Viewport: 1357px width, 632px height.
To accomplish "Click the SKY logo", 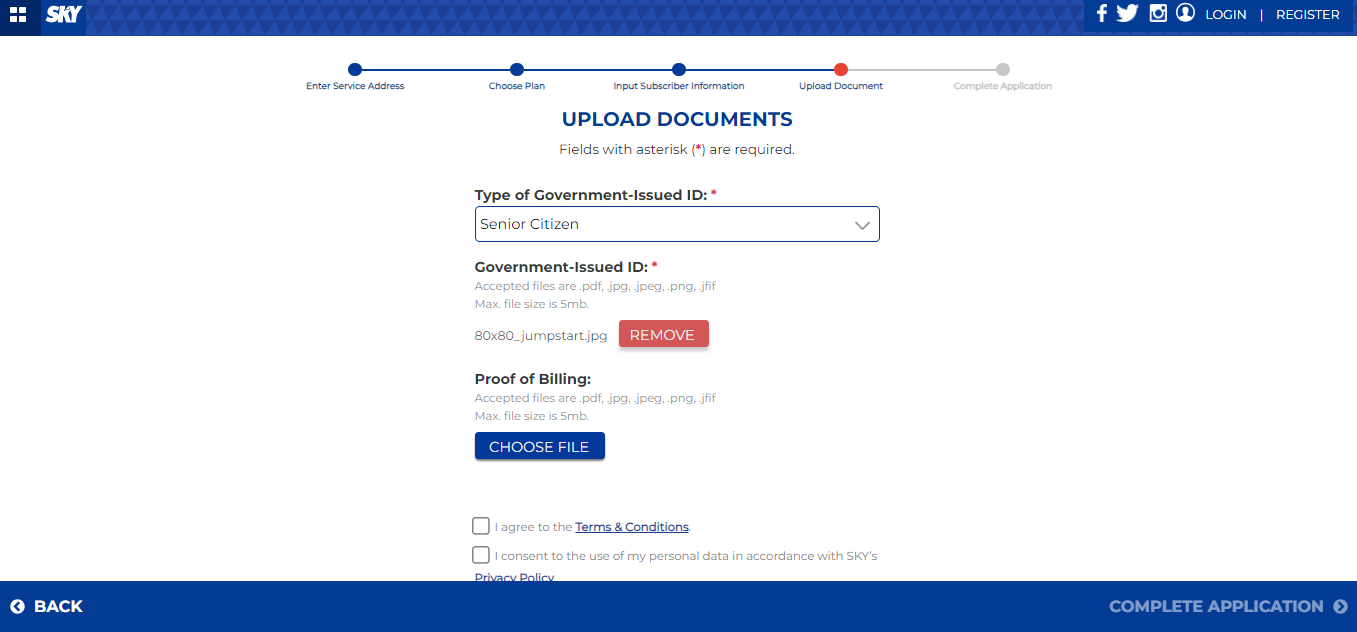I will [x=64, y=15].
